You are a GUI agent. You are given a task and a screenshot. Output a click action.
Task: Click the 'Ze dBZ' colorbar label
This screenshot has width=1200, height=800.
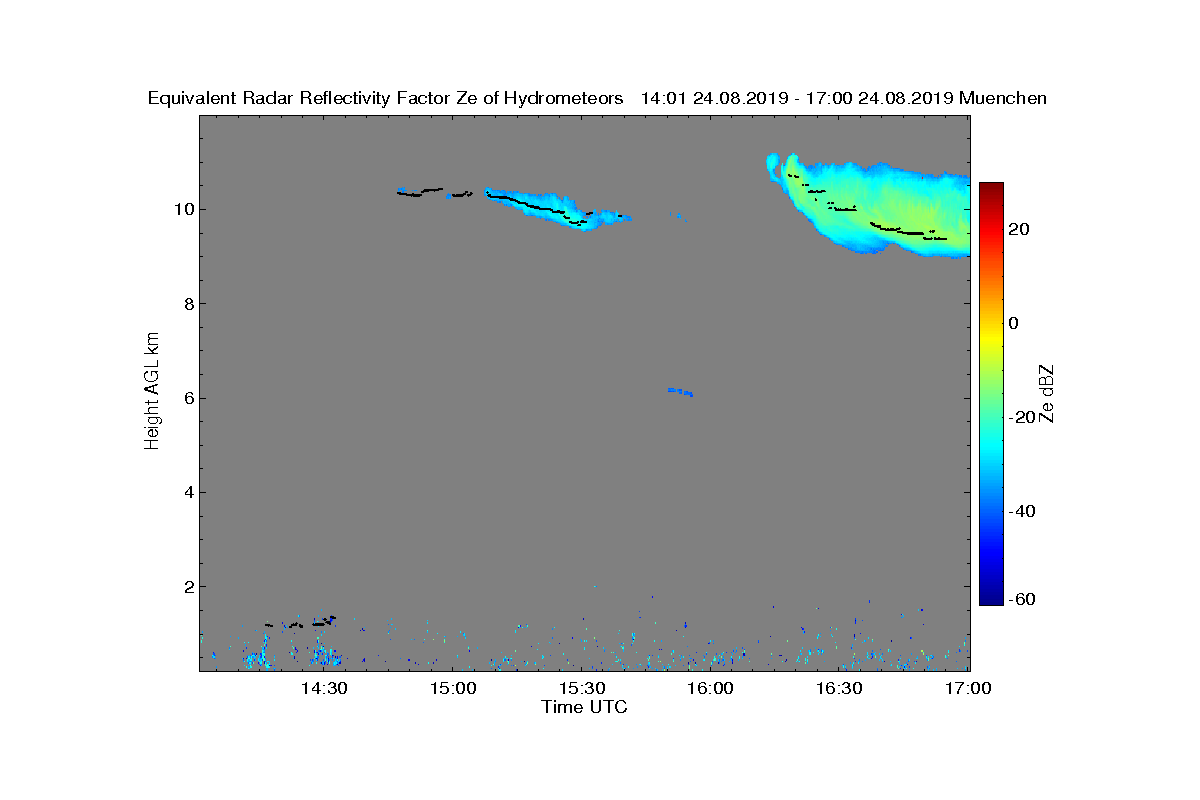pos(1047,394)
